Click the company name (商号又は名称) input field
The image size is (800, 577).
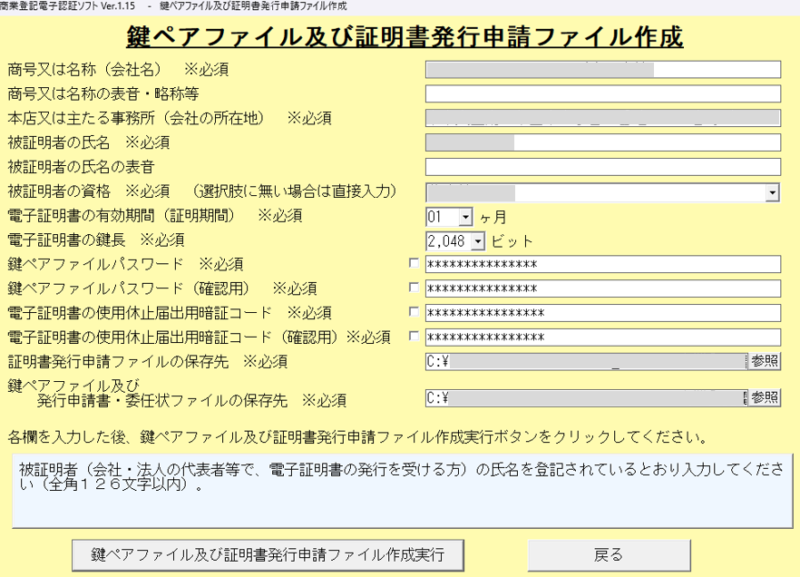point(602,70)
